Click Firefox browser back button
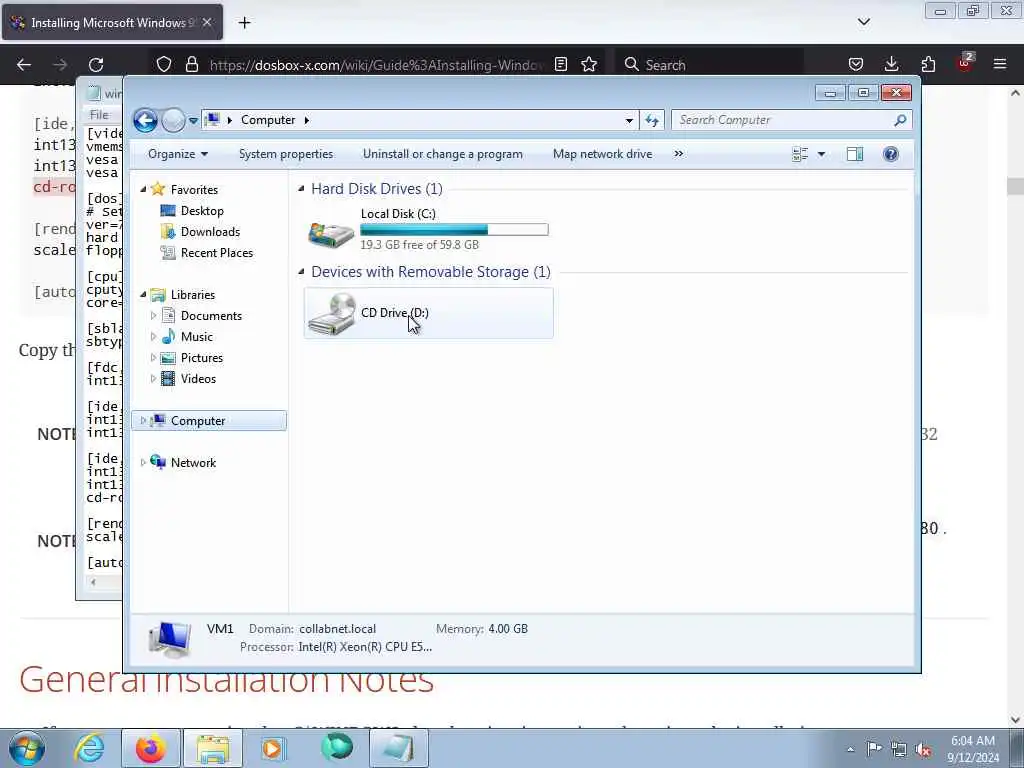Screen dimensions: 1024x768 (x=24, y=65)
